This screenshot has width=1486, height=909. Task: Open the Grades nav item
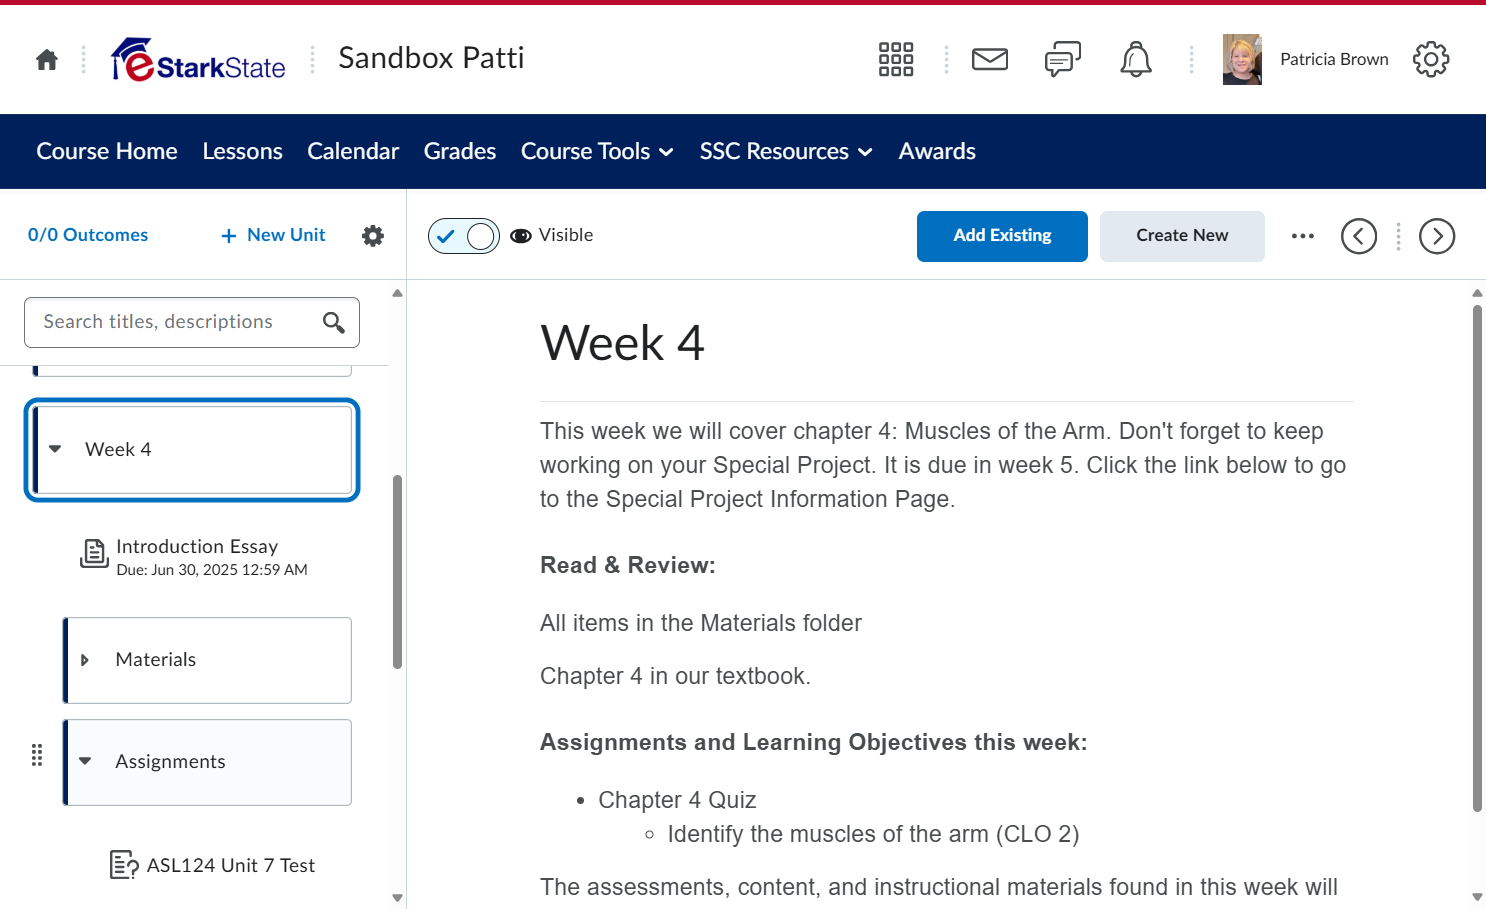tap(460, 151)
